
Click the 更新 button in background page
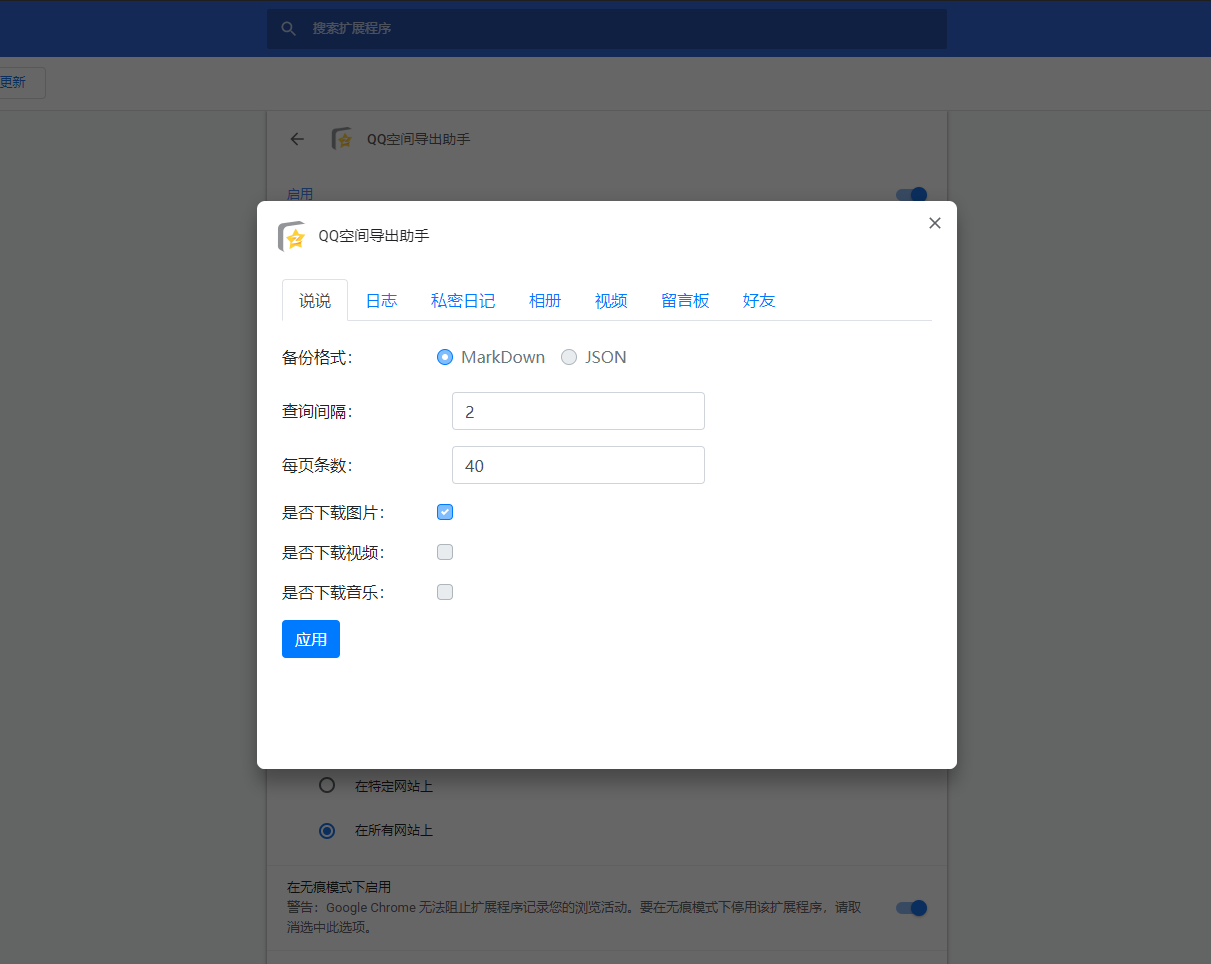[14, 82]
